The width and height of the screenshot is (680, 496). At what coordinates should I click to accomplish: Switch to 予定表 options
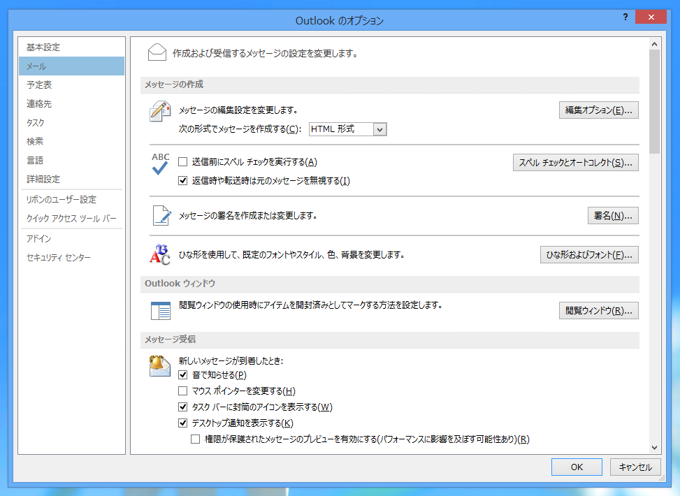[72, 85]
